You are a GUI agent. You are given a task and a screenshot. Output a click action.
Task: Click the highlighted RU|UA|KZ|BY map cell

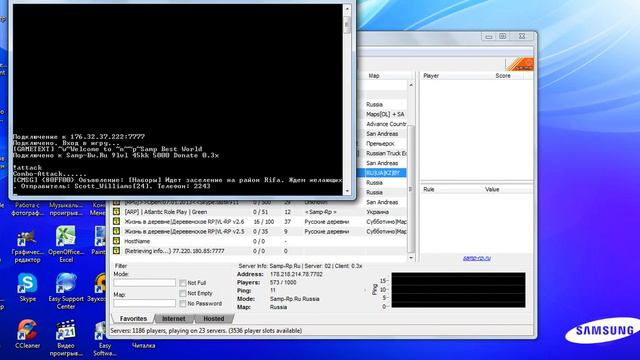click(383, 173)
